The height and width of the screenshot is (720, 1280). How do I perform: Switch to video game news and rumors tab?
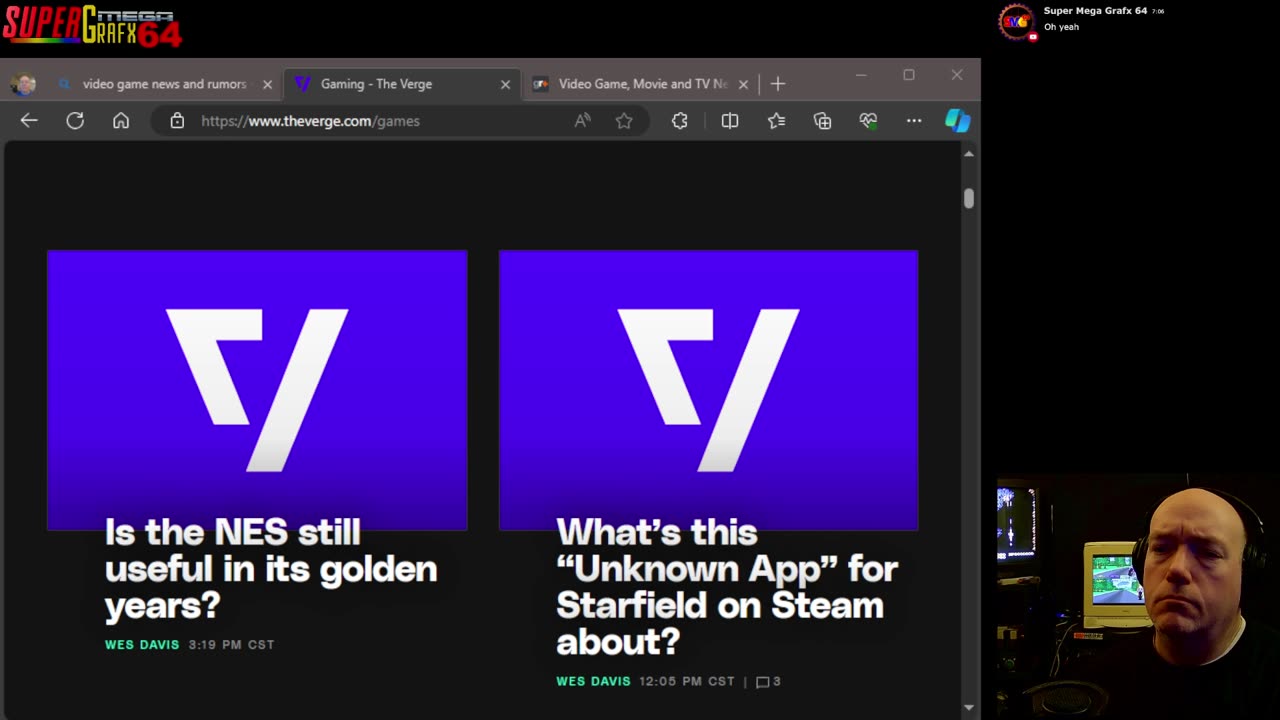coord(164,84)
